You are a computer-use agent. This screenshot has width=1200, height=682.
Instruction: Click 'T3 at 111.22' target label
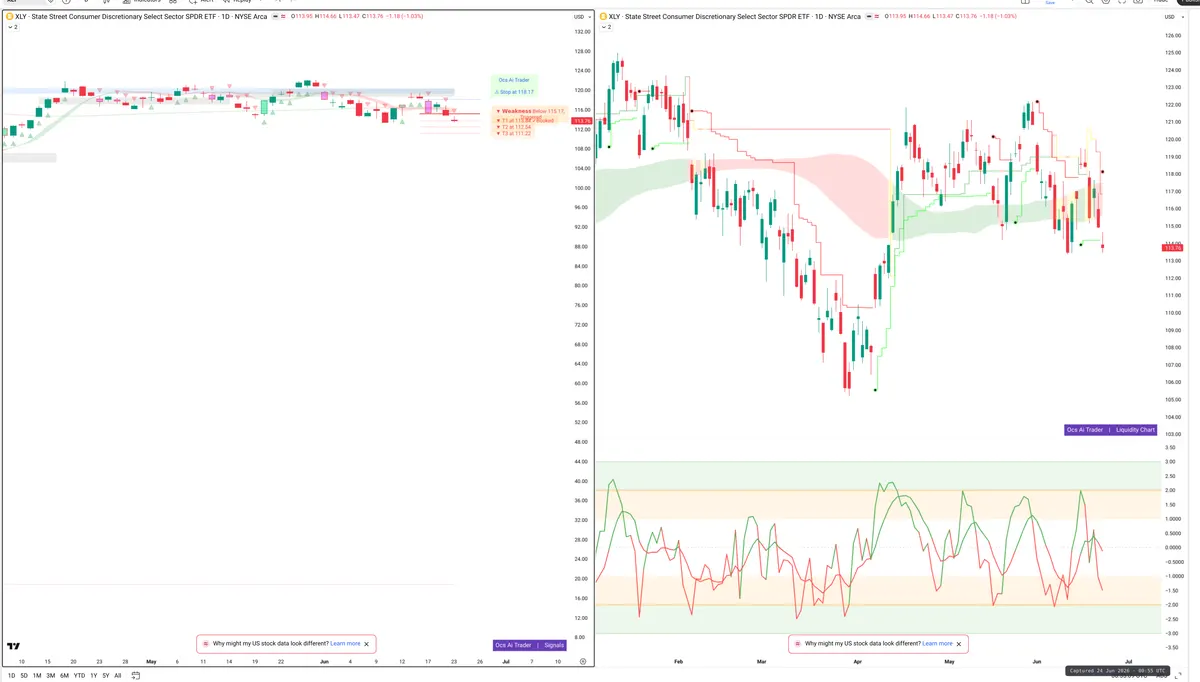click(516, 133)
